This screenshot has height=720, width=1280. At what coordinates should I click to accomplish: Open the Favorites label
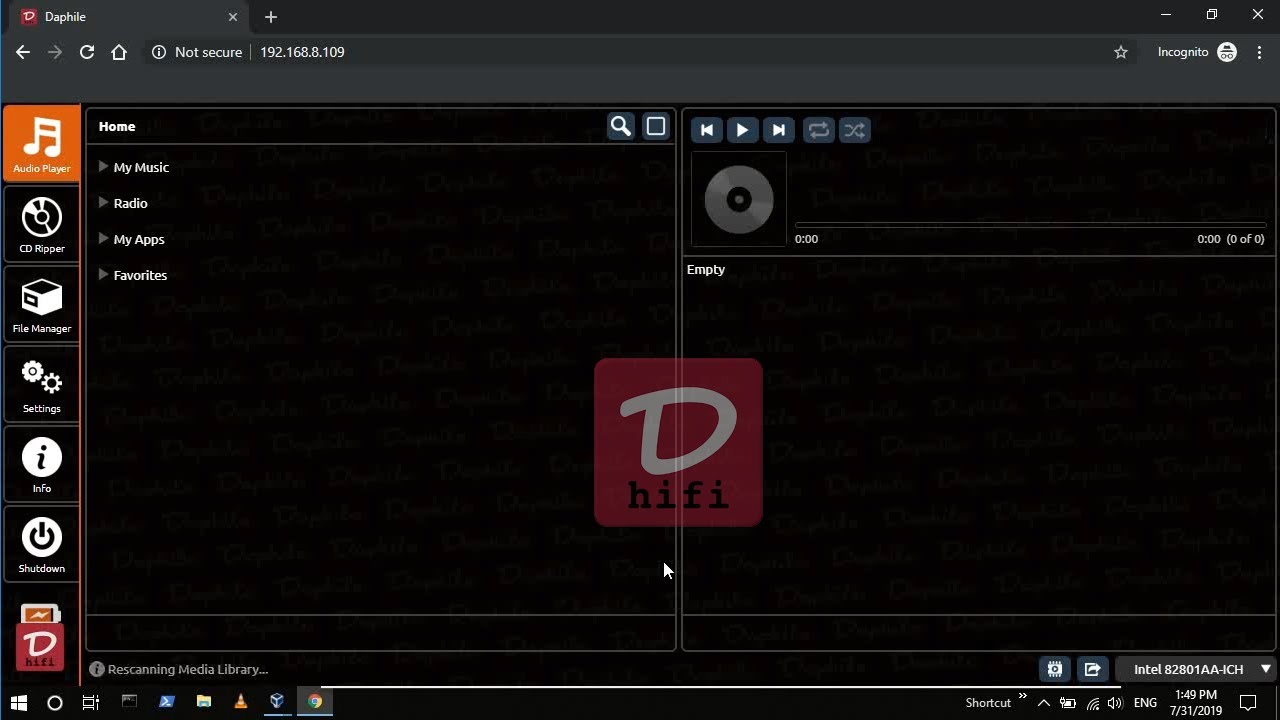(x=140, y=275)
